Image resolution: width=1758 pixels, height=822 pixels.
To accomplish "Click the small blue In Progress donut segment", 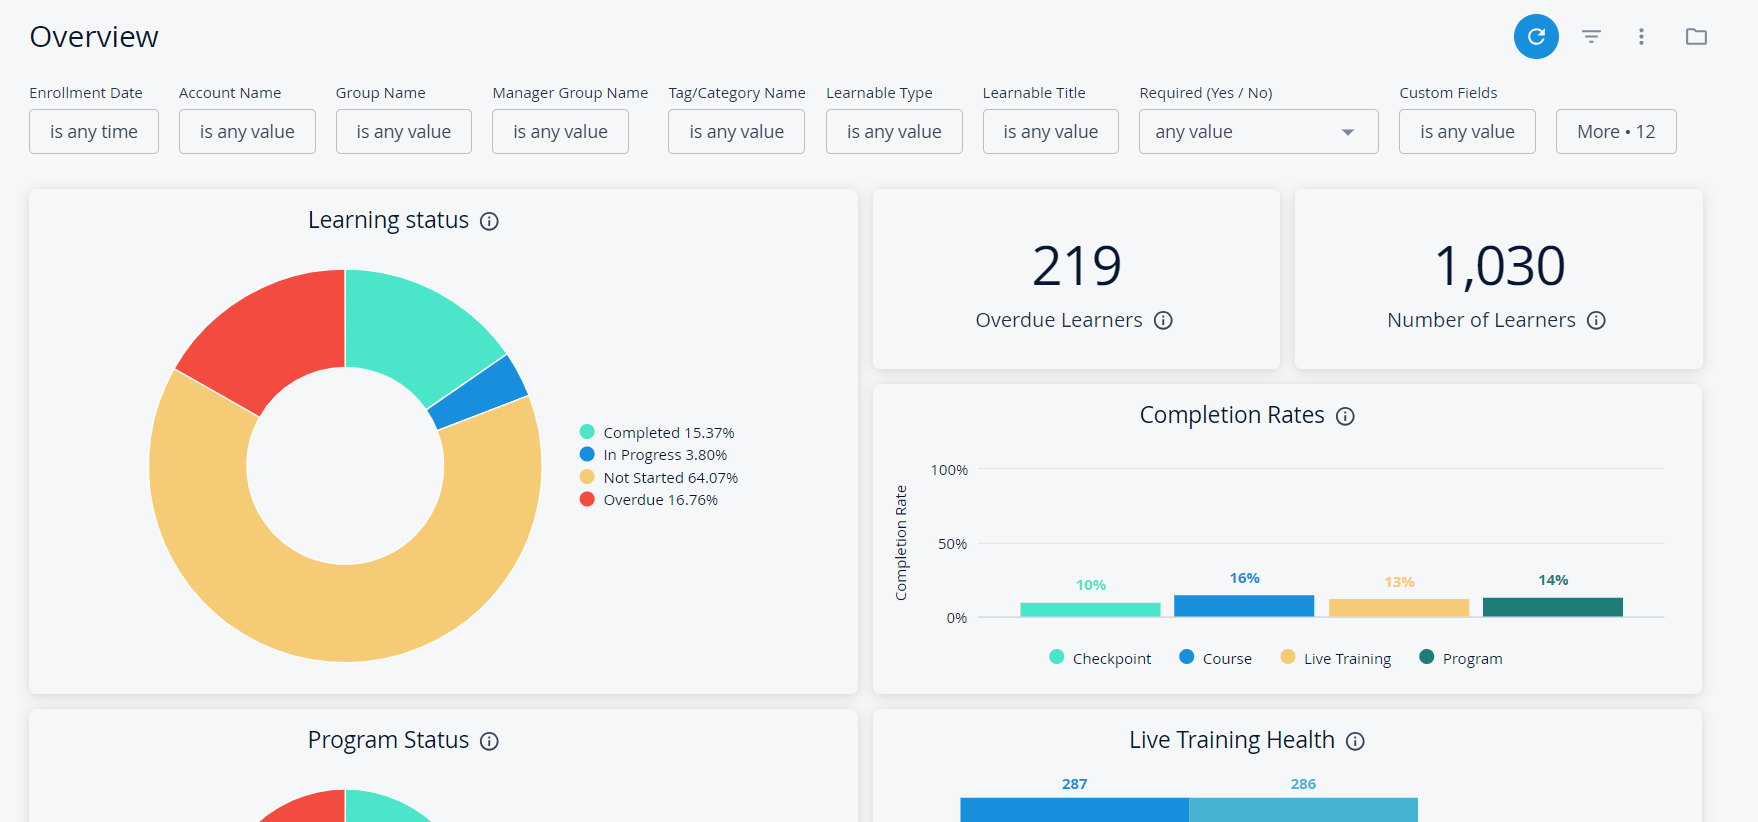I will click(479, 392).
